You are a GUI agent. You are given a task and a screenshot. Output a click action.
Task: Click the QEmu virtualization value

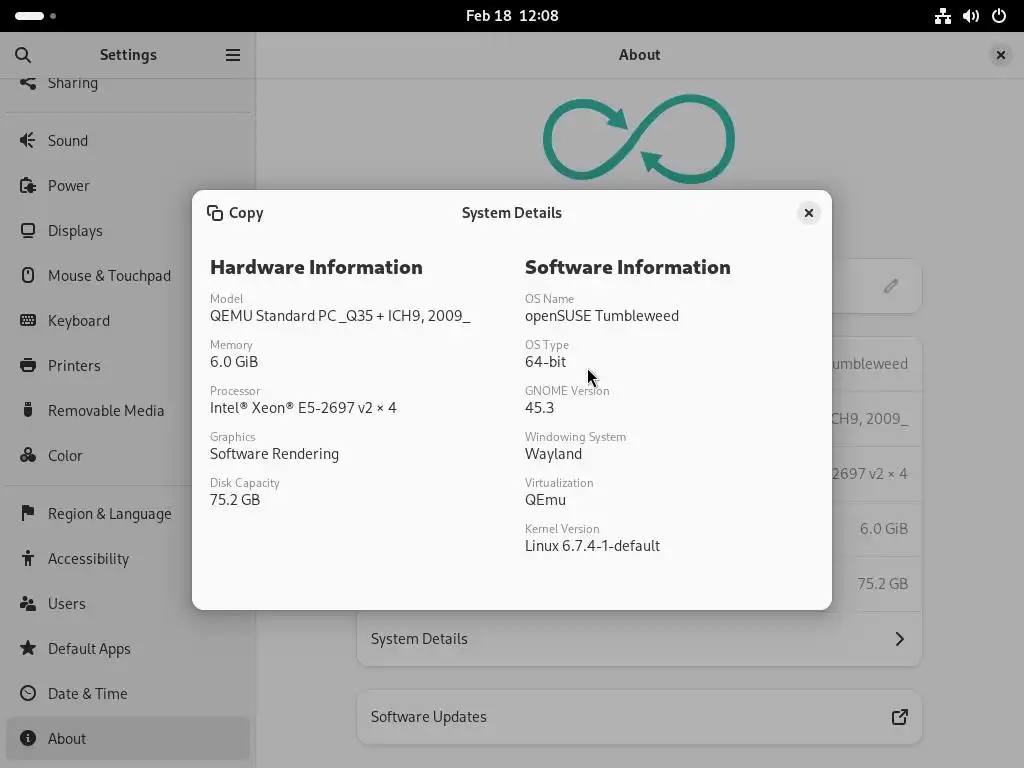[x=545, y=500]
